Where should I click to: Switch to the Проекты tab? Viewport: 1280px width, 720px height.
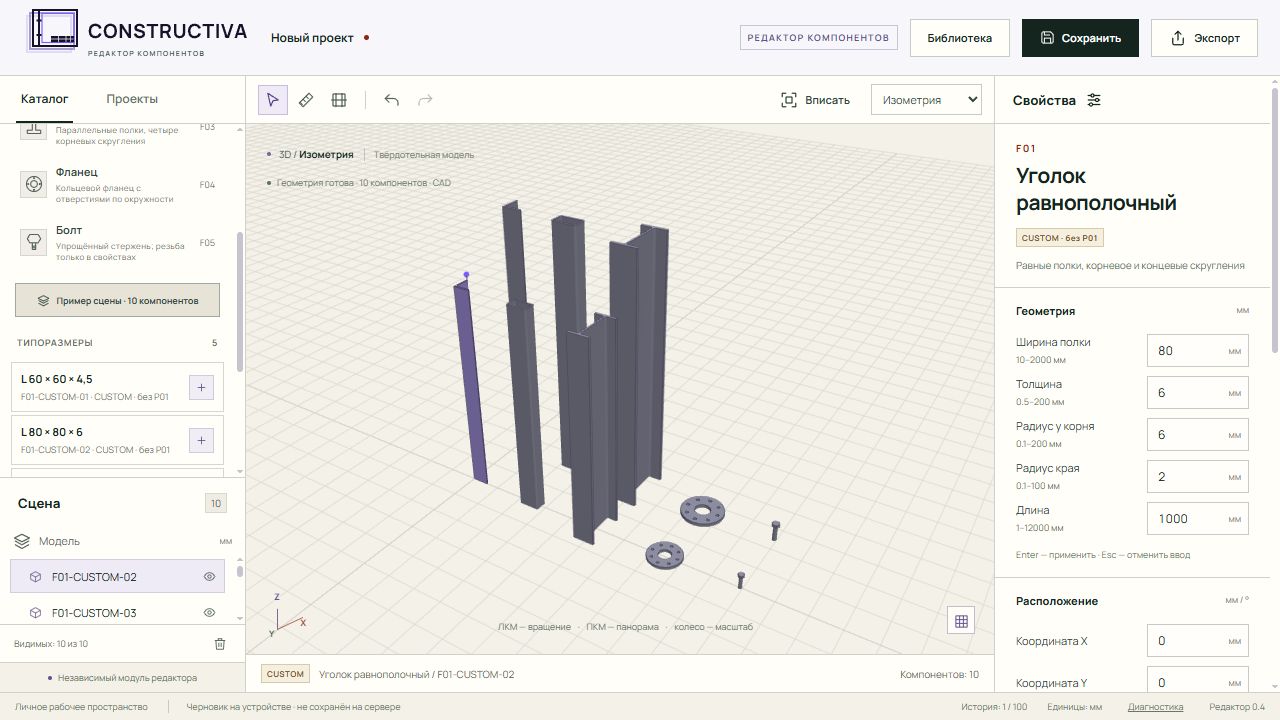click(132, 99)
